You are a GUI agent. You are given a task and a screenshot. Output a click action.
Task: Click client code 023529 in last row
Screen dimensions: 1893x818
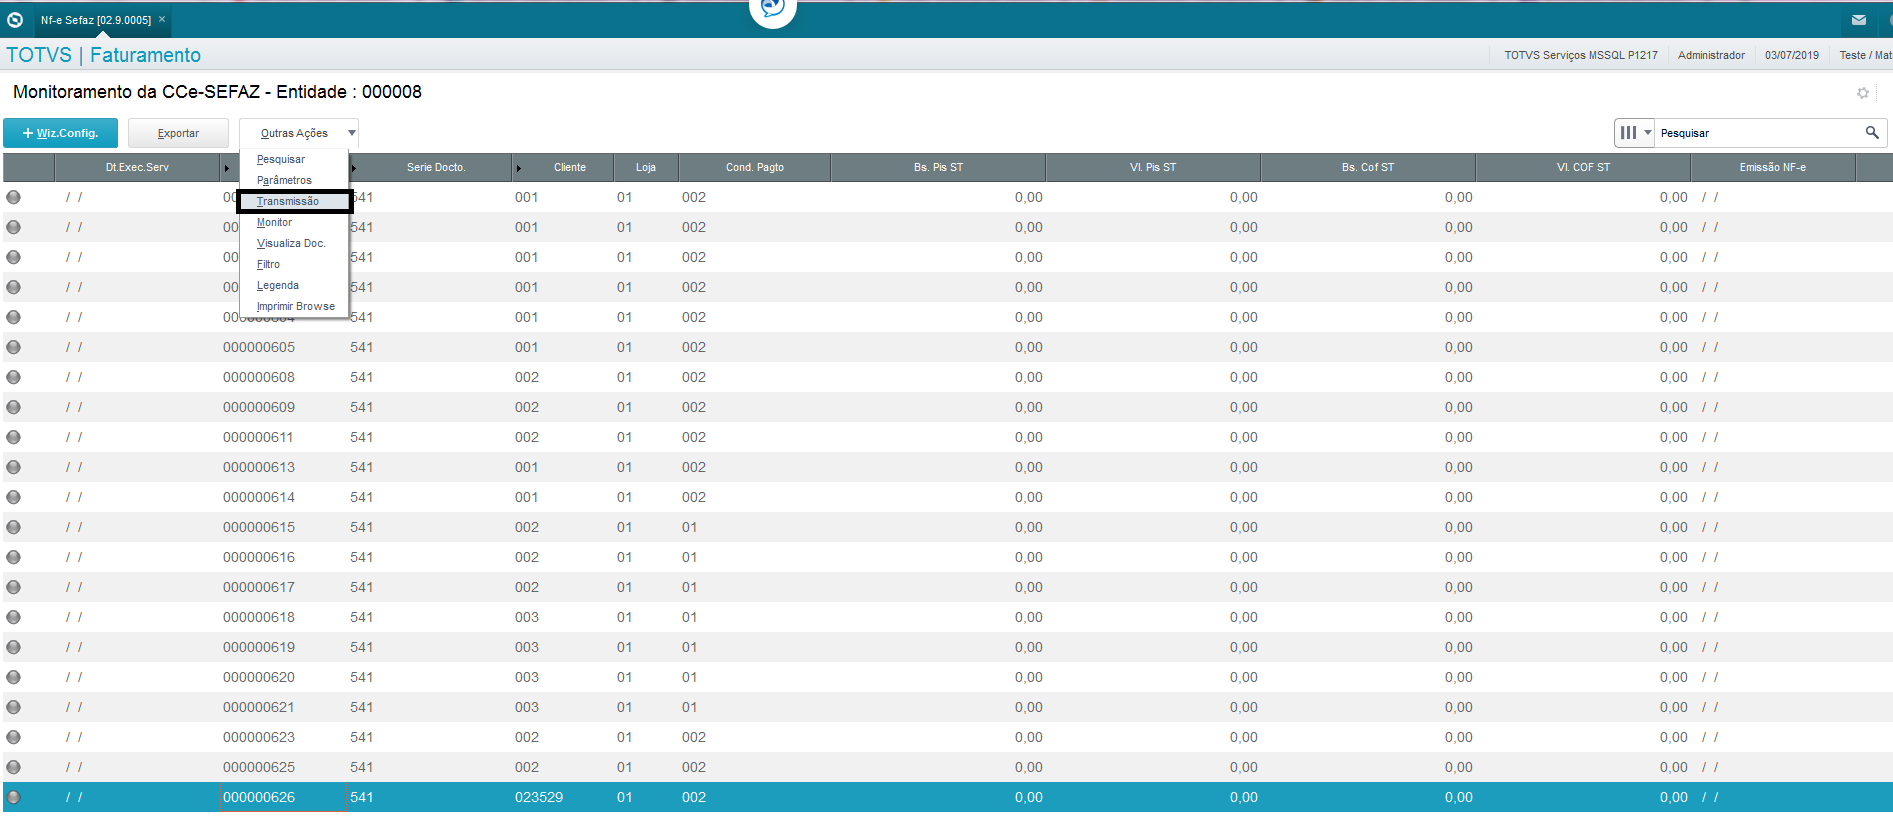[x=539, y=797]
